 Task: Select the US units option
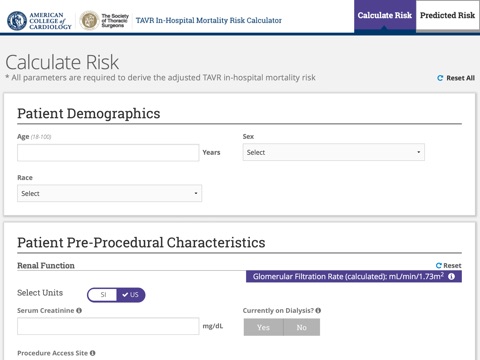(131, 295)
